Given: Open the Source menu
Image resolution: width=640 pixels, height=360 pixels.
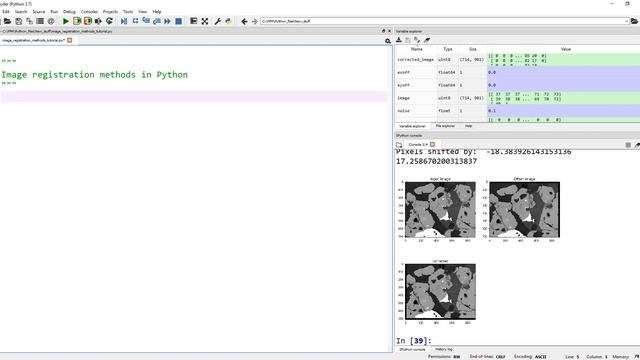Looking at the screenshot, I should click(39, 12).
